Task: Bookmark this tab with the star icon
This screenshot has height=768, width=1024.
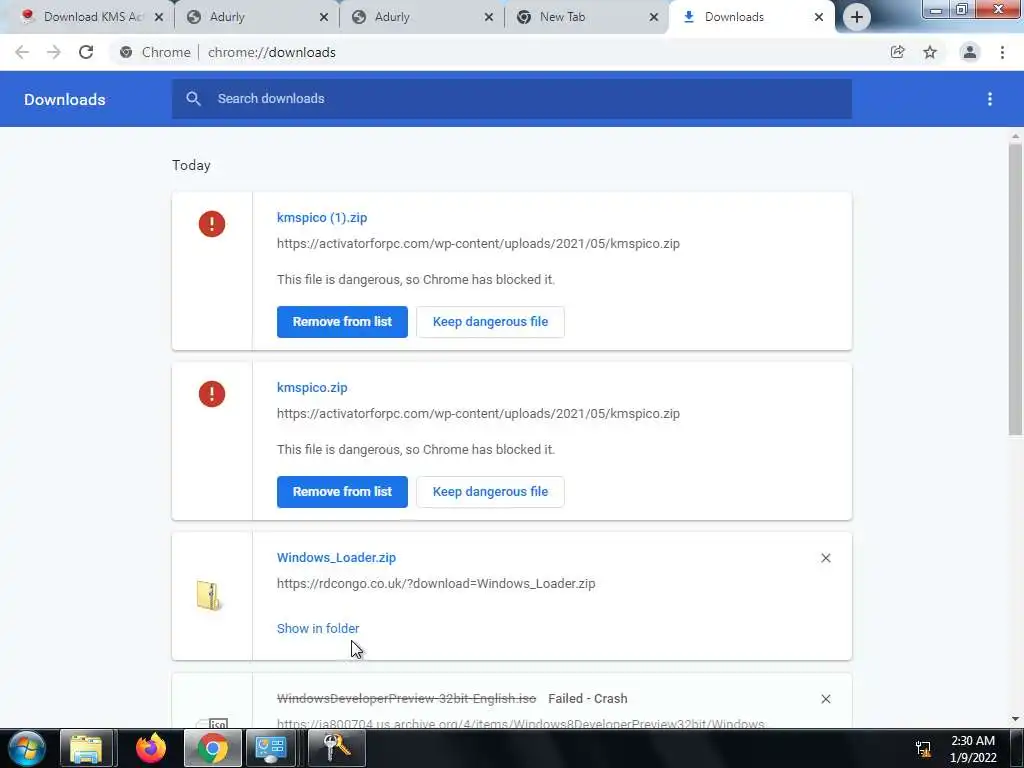Action: [x=930, y=52]
